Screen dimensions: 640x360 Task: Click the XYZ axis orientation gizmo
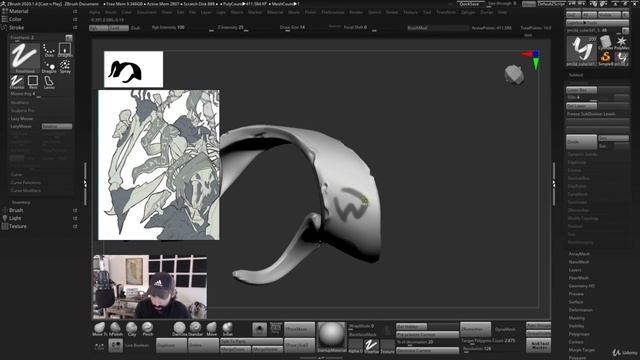pyautogui.click(x=532, y=60)
